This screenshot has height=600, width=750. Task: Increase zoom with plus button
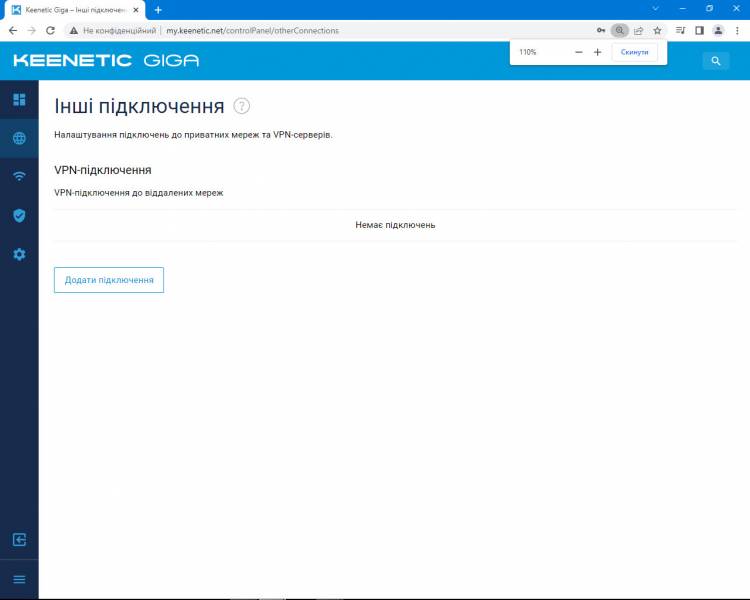[x=597, y=52]
